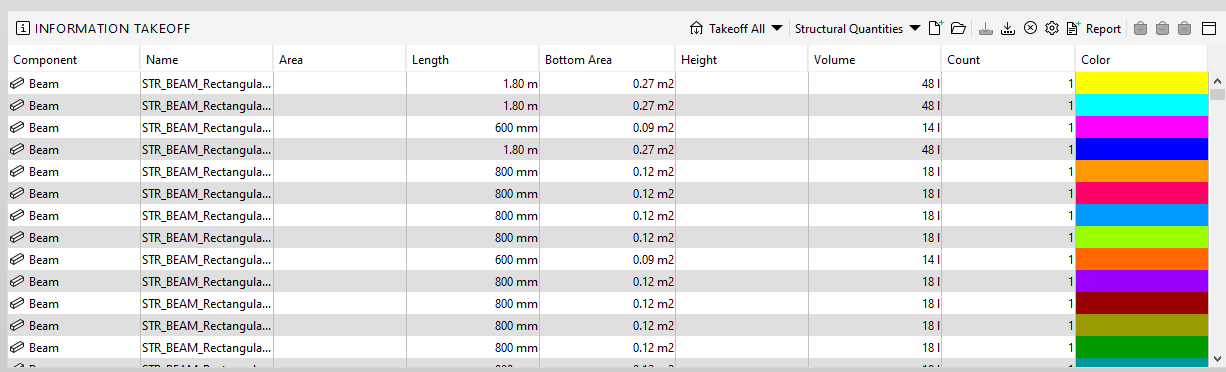This screenshot has height=372, width=1226.
Task: Click 18 l volume in sky blue row
Action: click(931, 216)
